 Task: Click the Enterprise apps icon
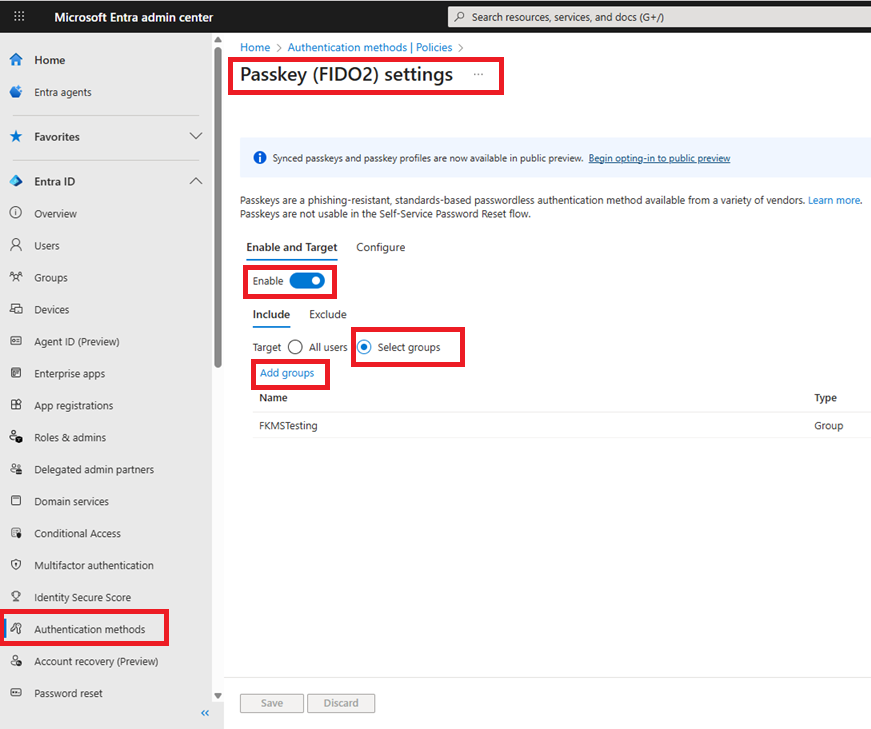coord(16,373)
